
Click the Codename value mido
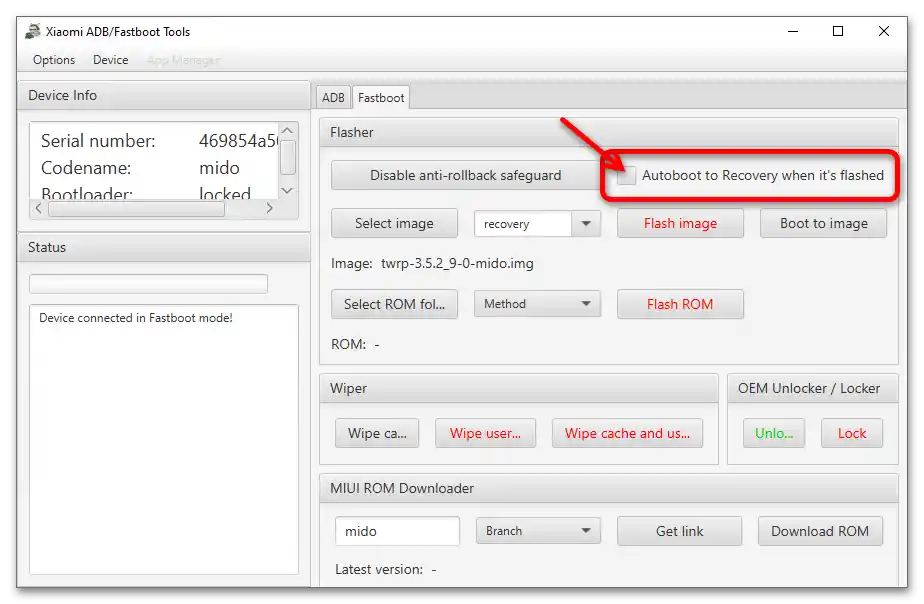tap(219, 168)
